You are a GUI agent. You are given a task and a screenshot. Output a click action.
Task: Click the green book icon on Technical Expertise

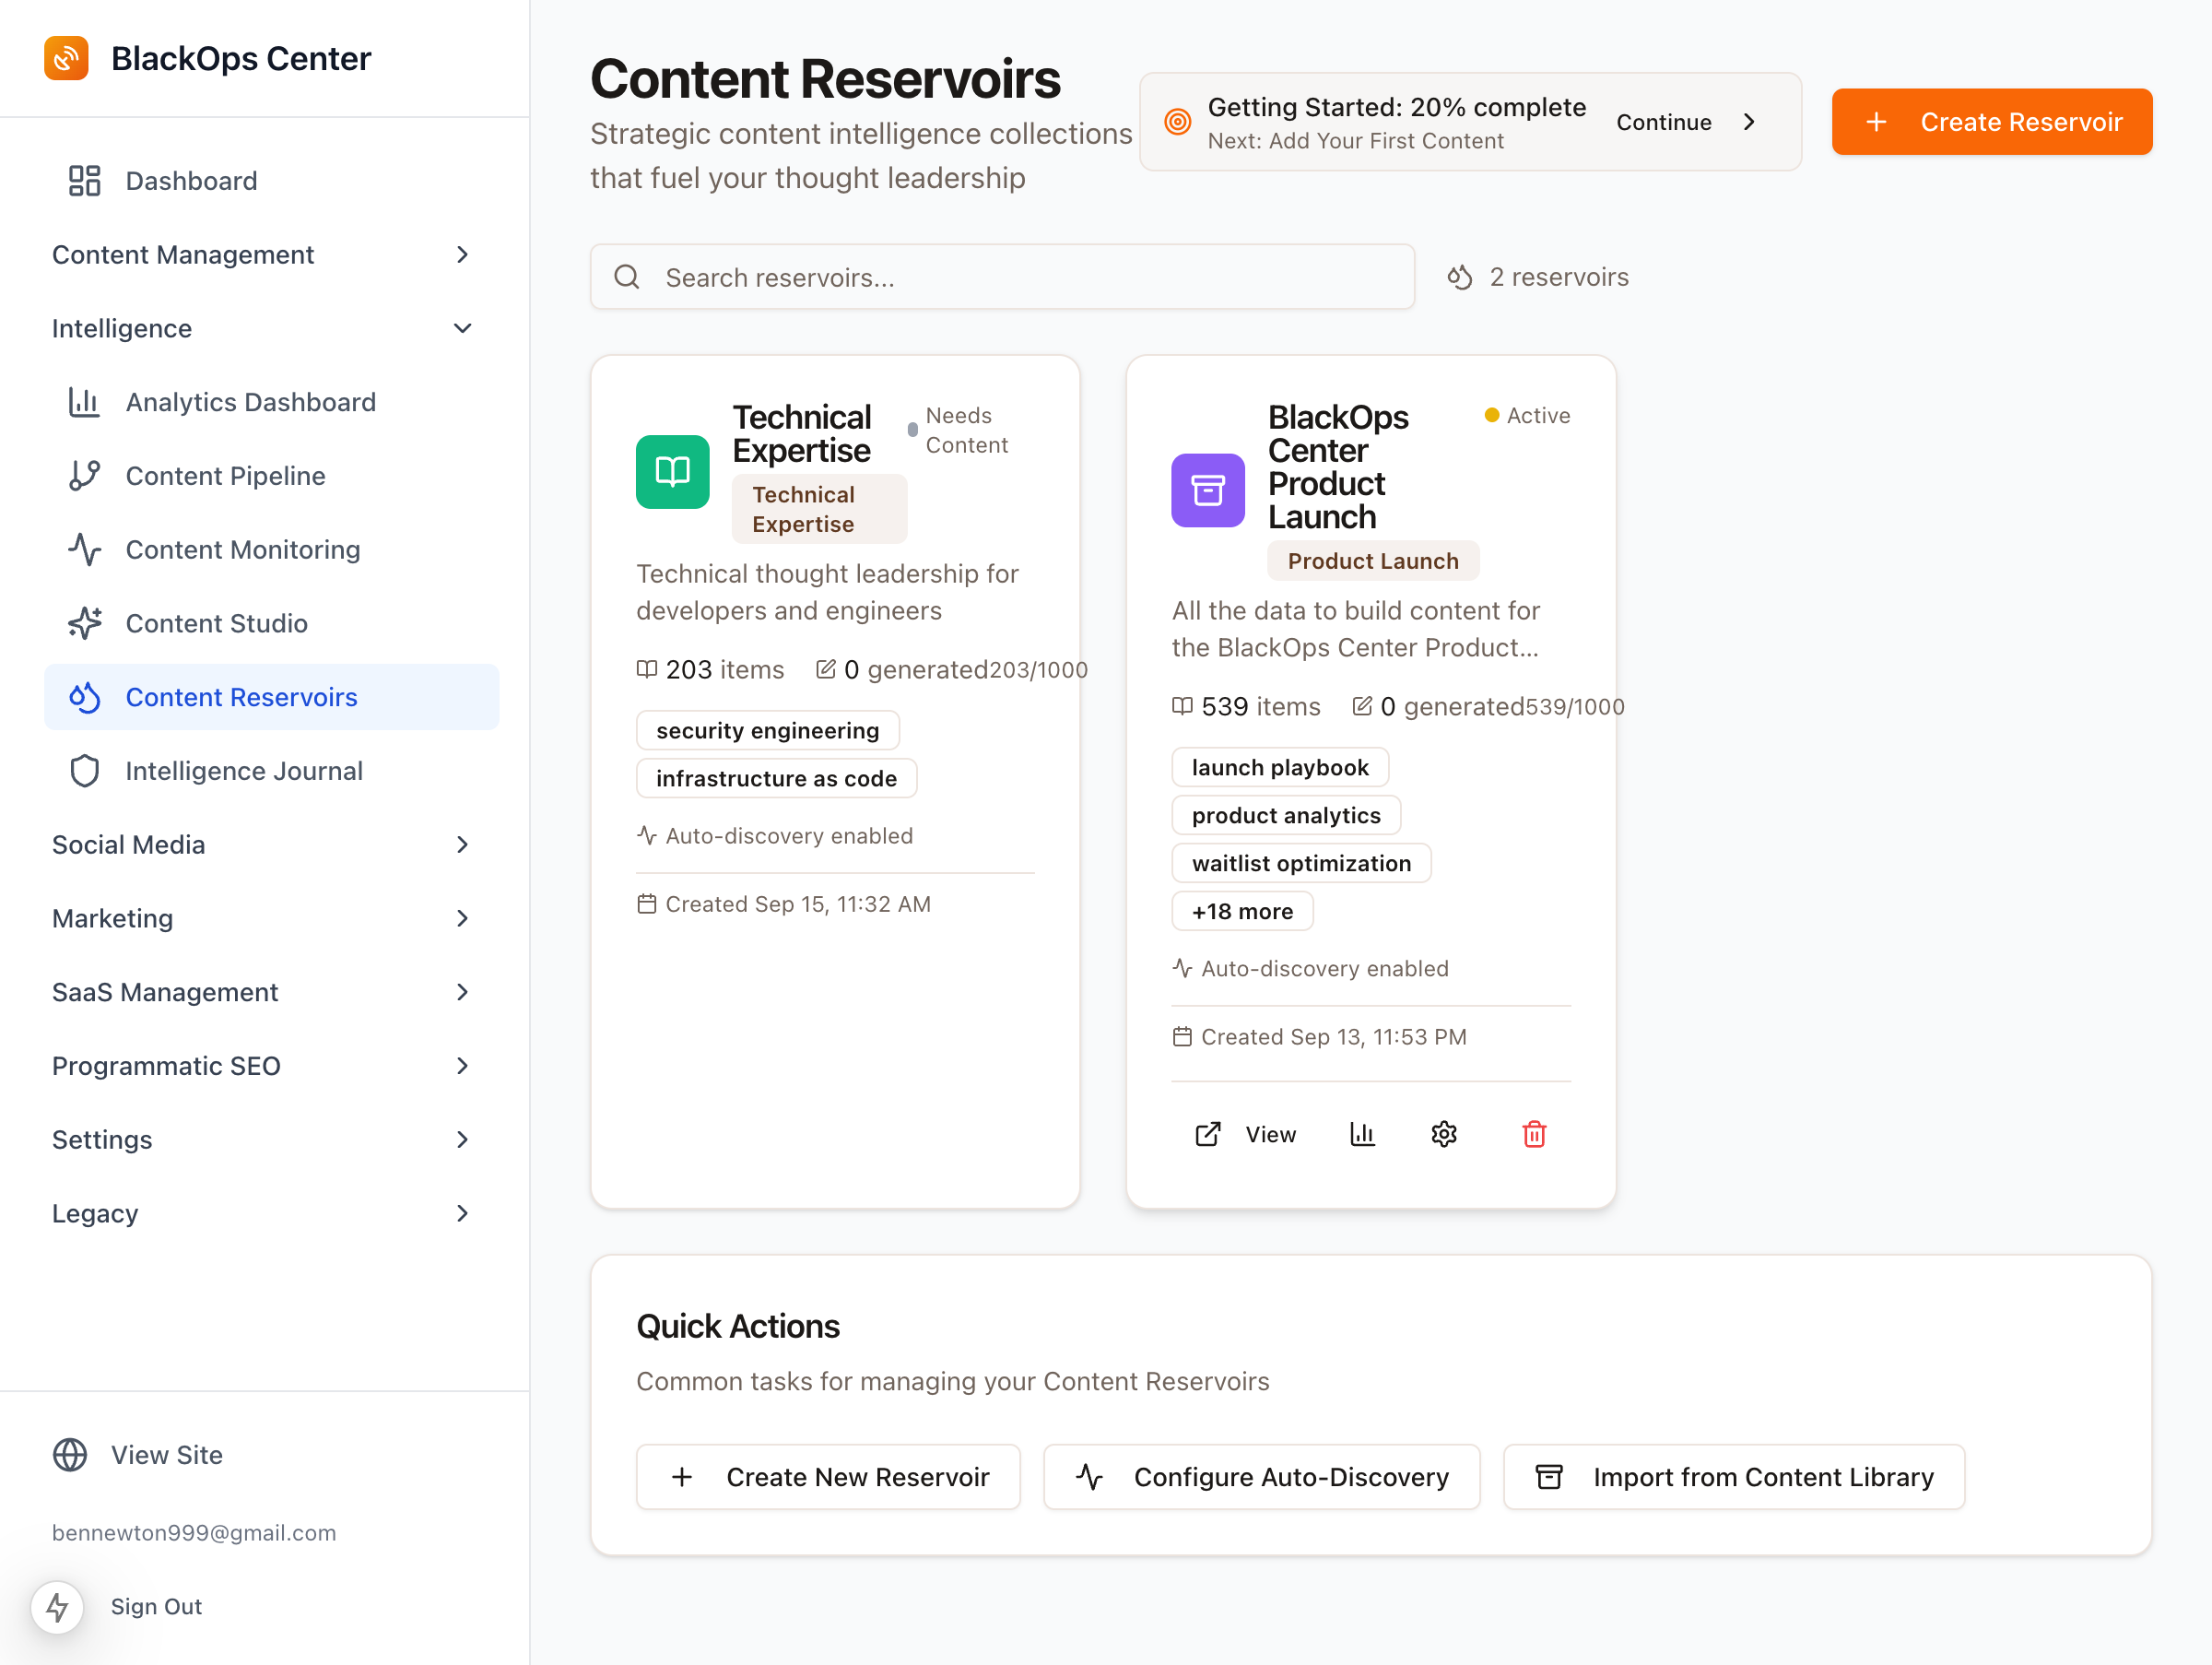click(672, 472)
